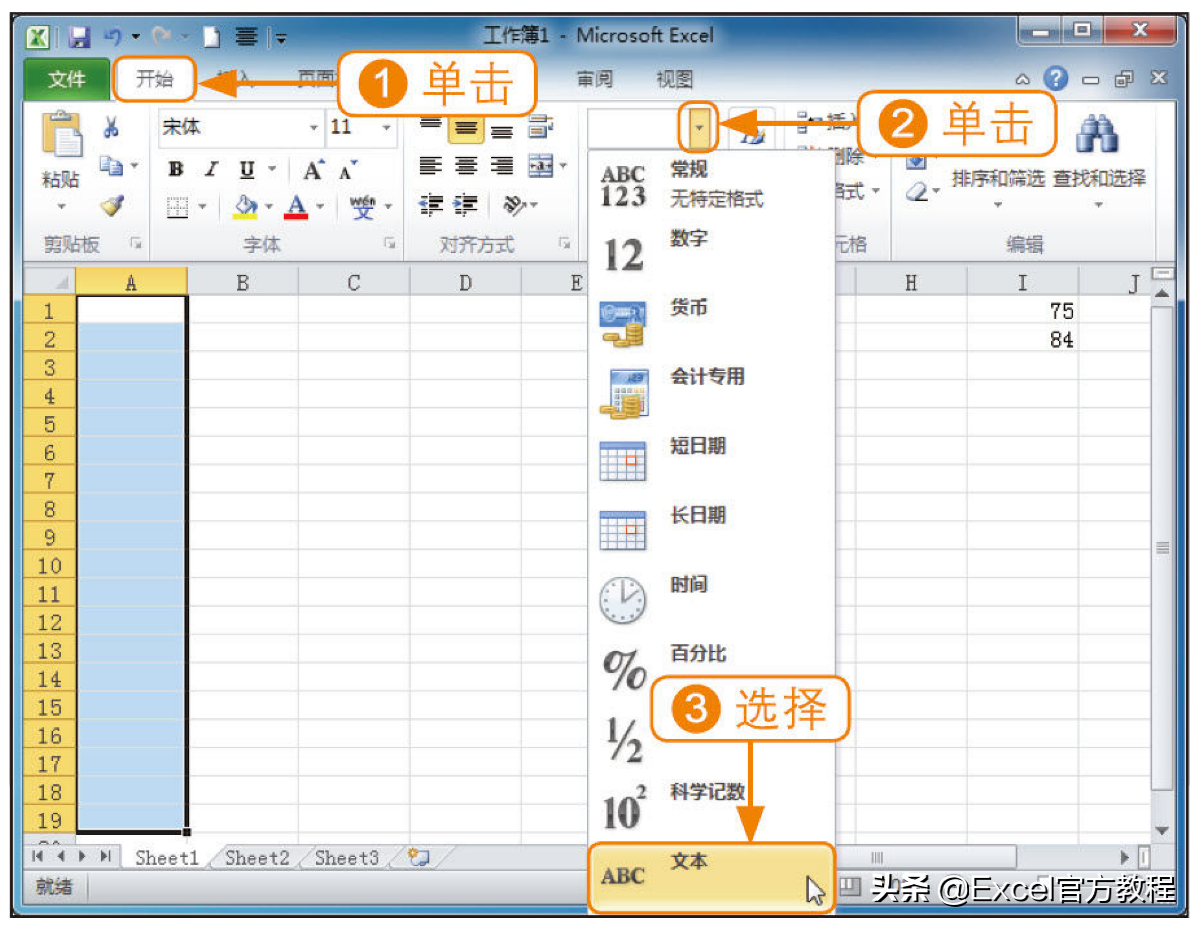Align text left in the alignment group

pos(431,166)
